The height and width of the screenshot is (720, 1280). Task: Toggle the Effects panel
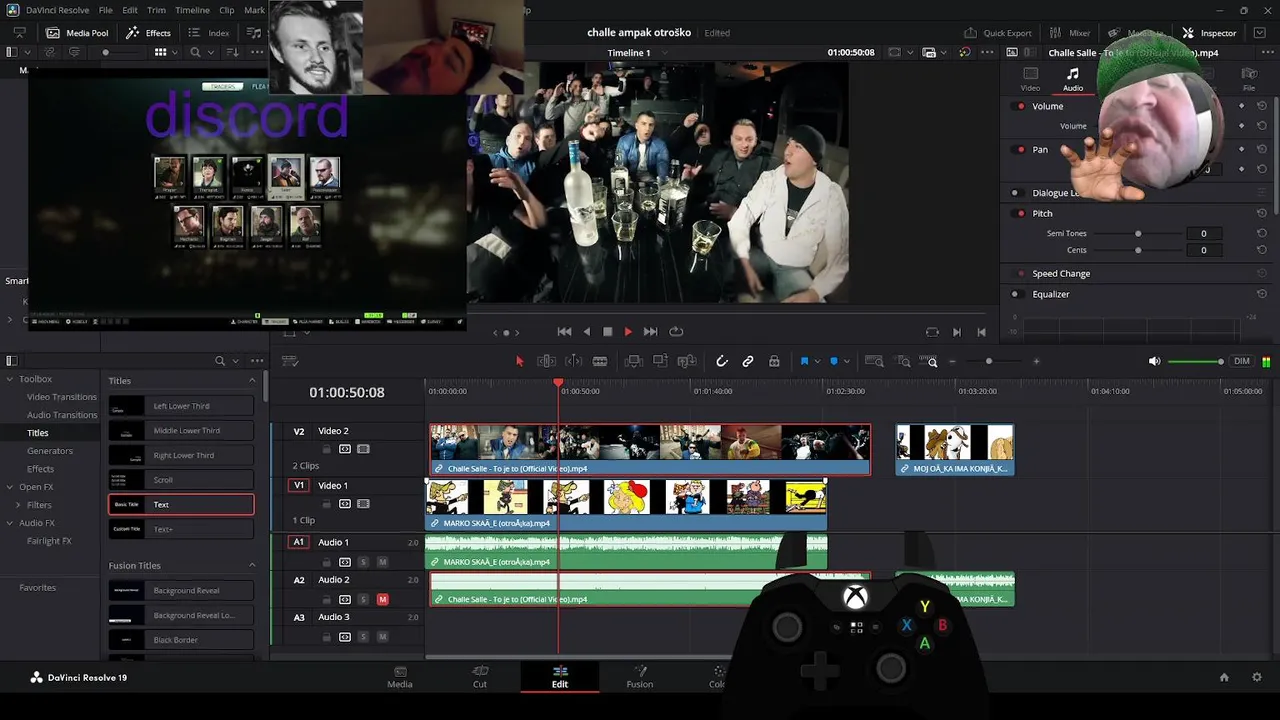click(148, 33)
